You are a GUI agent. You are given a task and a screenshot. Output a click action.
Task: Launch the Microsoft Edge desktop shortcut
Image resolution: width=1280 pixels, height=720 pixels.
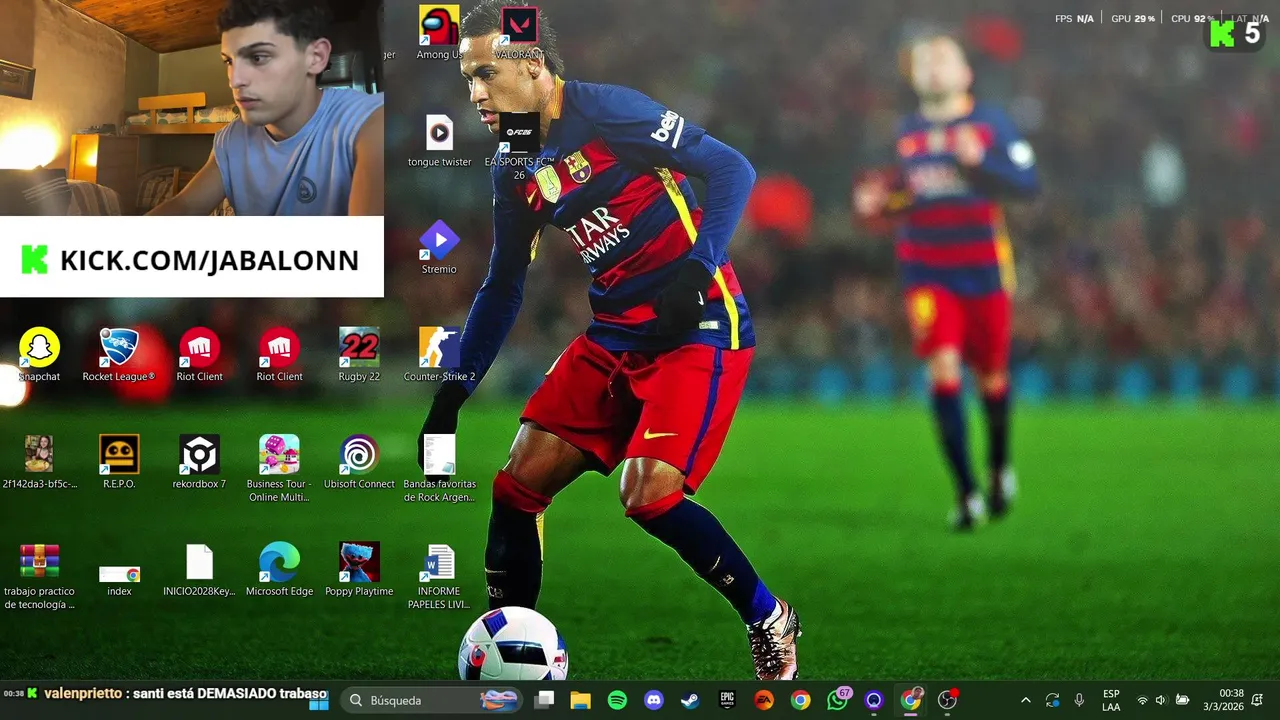click(x=279, y=570)
